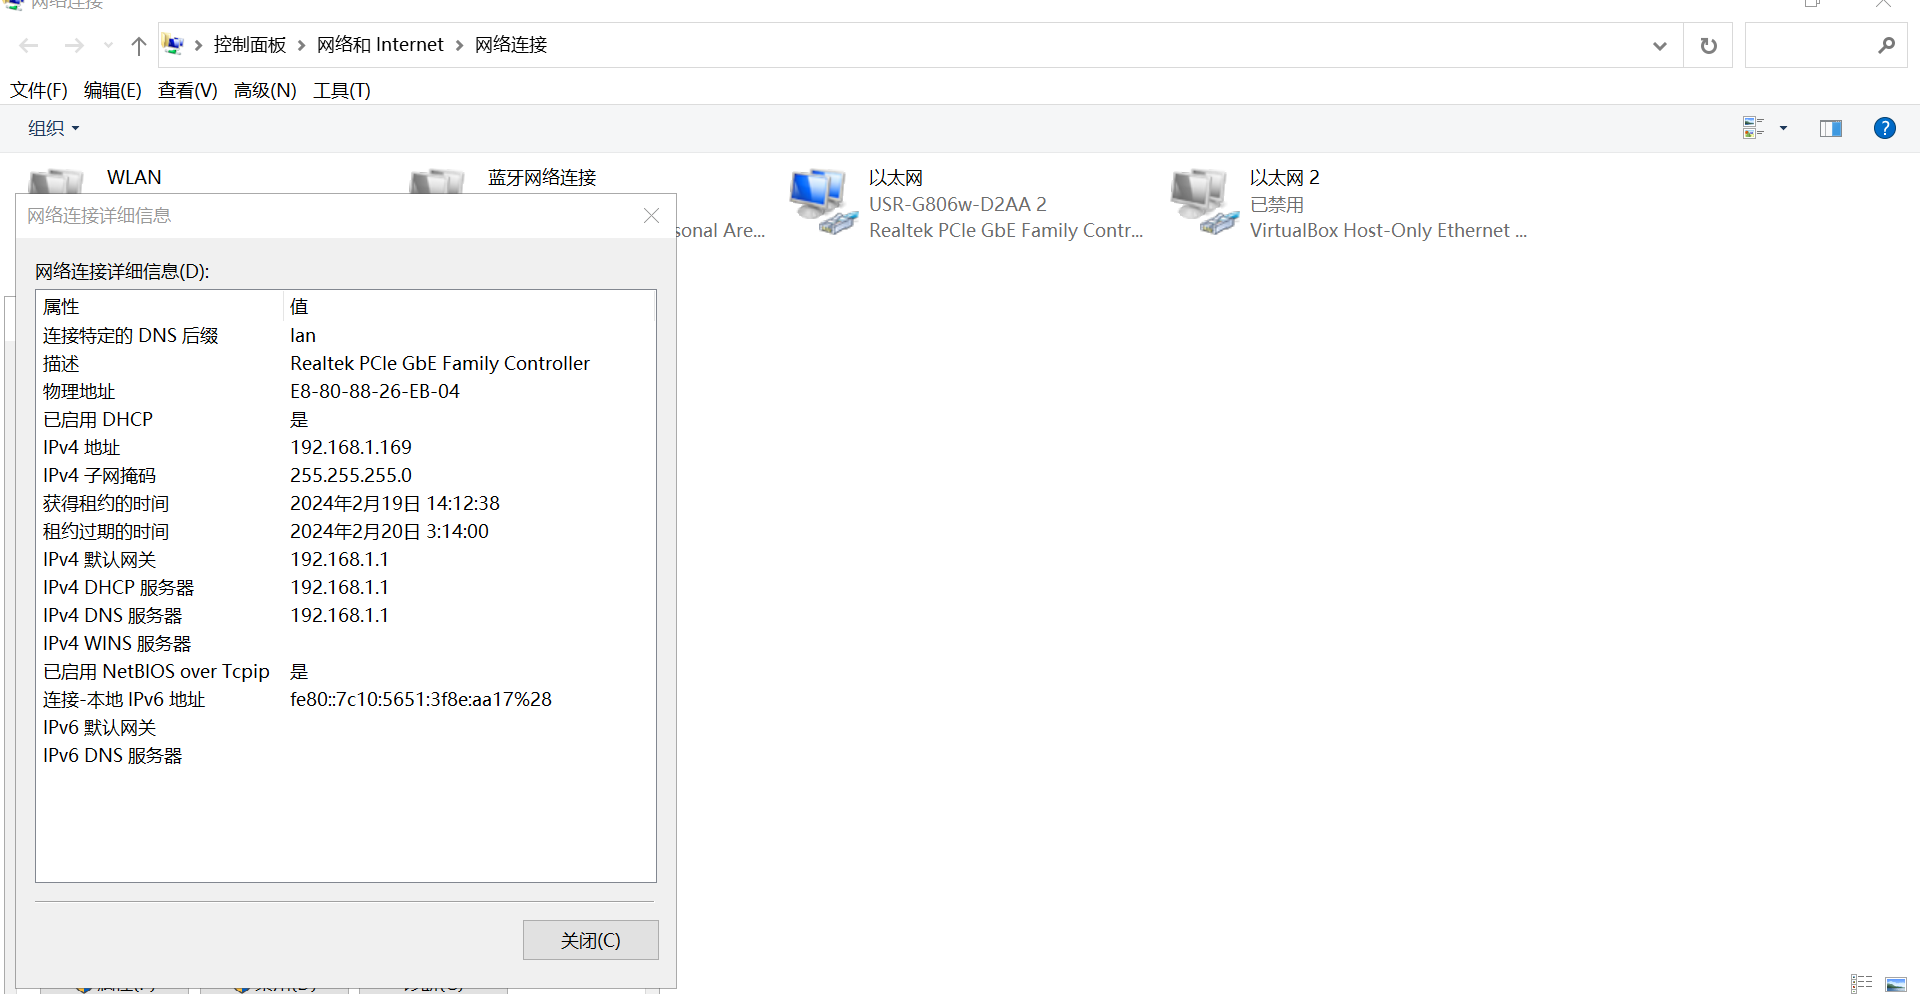Open the 文件(F) menu
Image resolution: width=1920 pixels, height=994 pixels.
(39, 90)
